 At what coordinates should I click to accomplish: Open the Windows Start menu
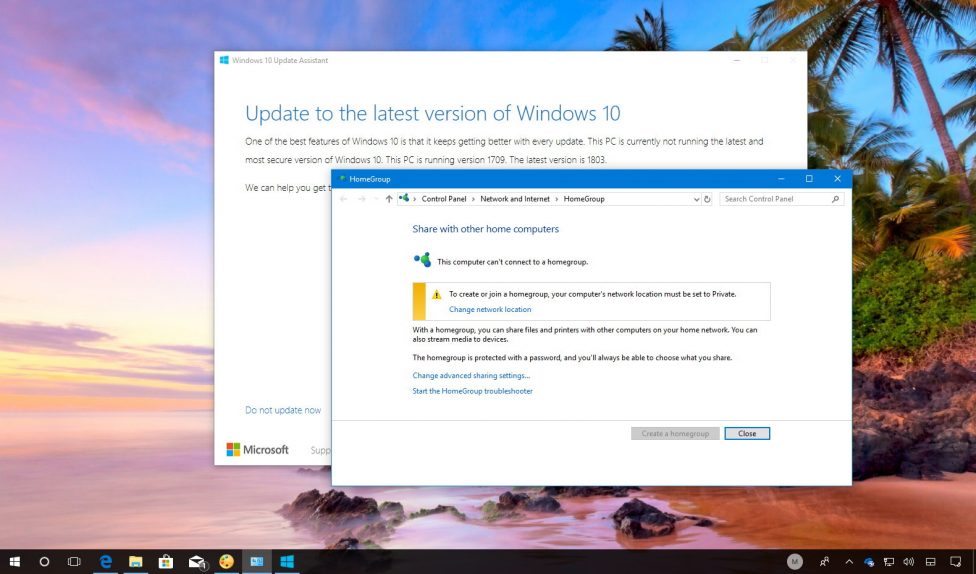[x=14, y=562]
